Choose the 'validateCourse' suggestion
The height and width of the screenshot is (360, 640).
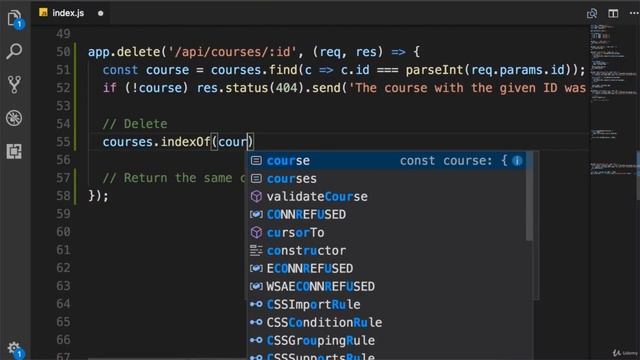pyautogui.click(x=387, y=196)
